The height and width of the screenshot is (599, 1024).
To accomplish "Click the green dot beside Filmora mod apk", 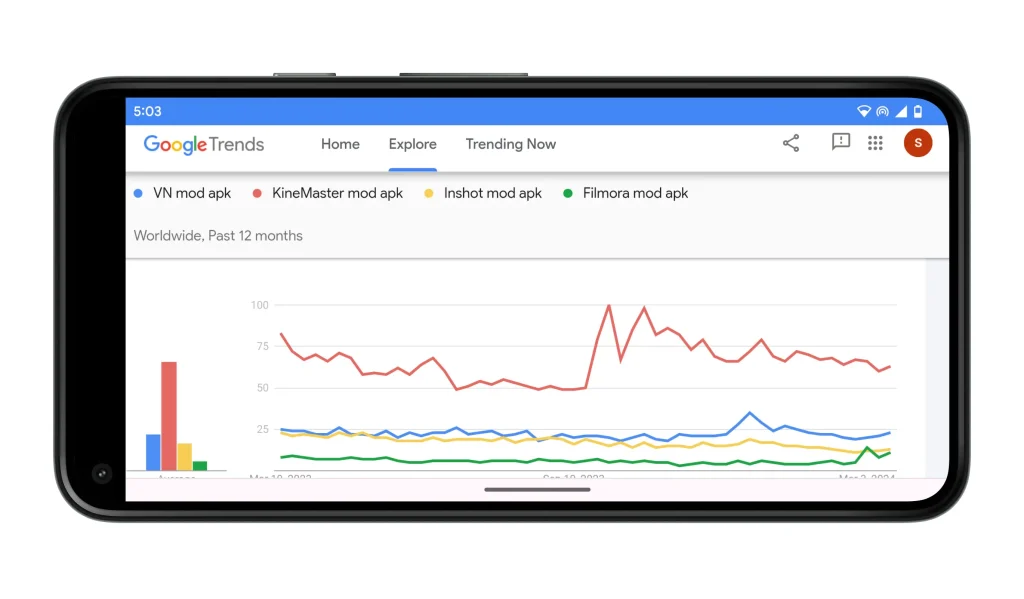I will [568, 193].
